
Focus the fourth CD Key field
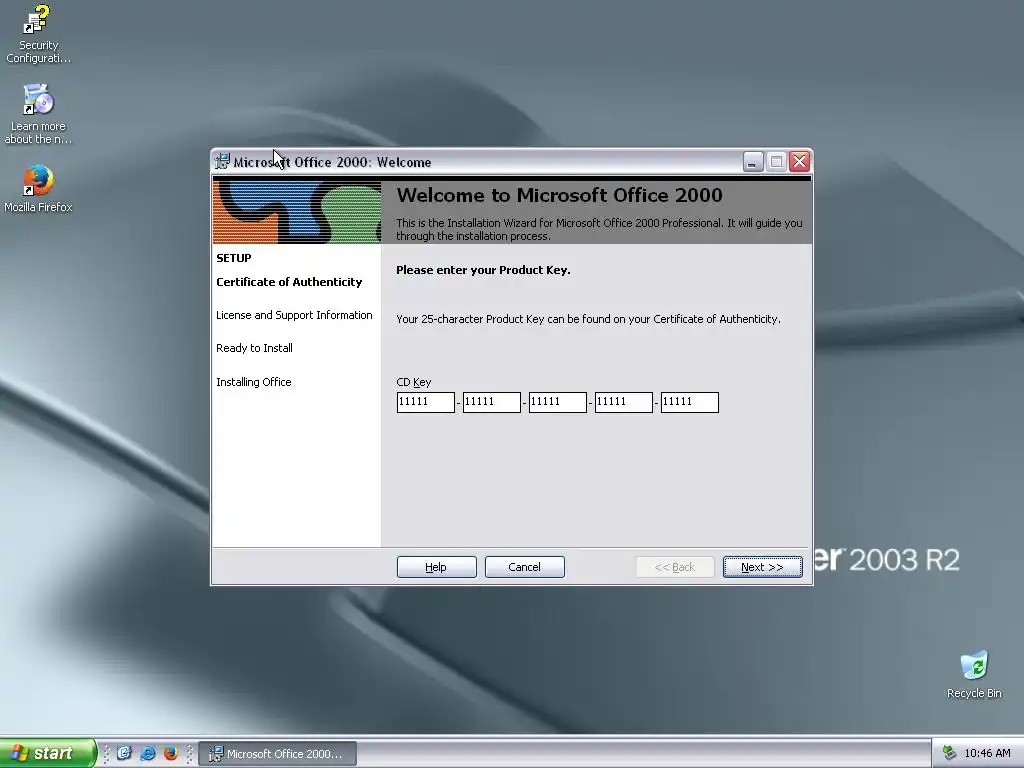[623, 402]
